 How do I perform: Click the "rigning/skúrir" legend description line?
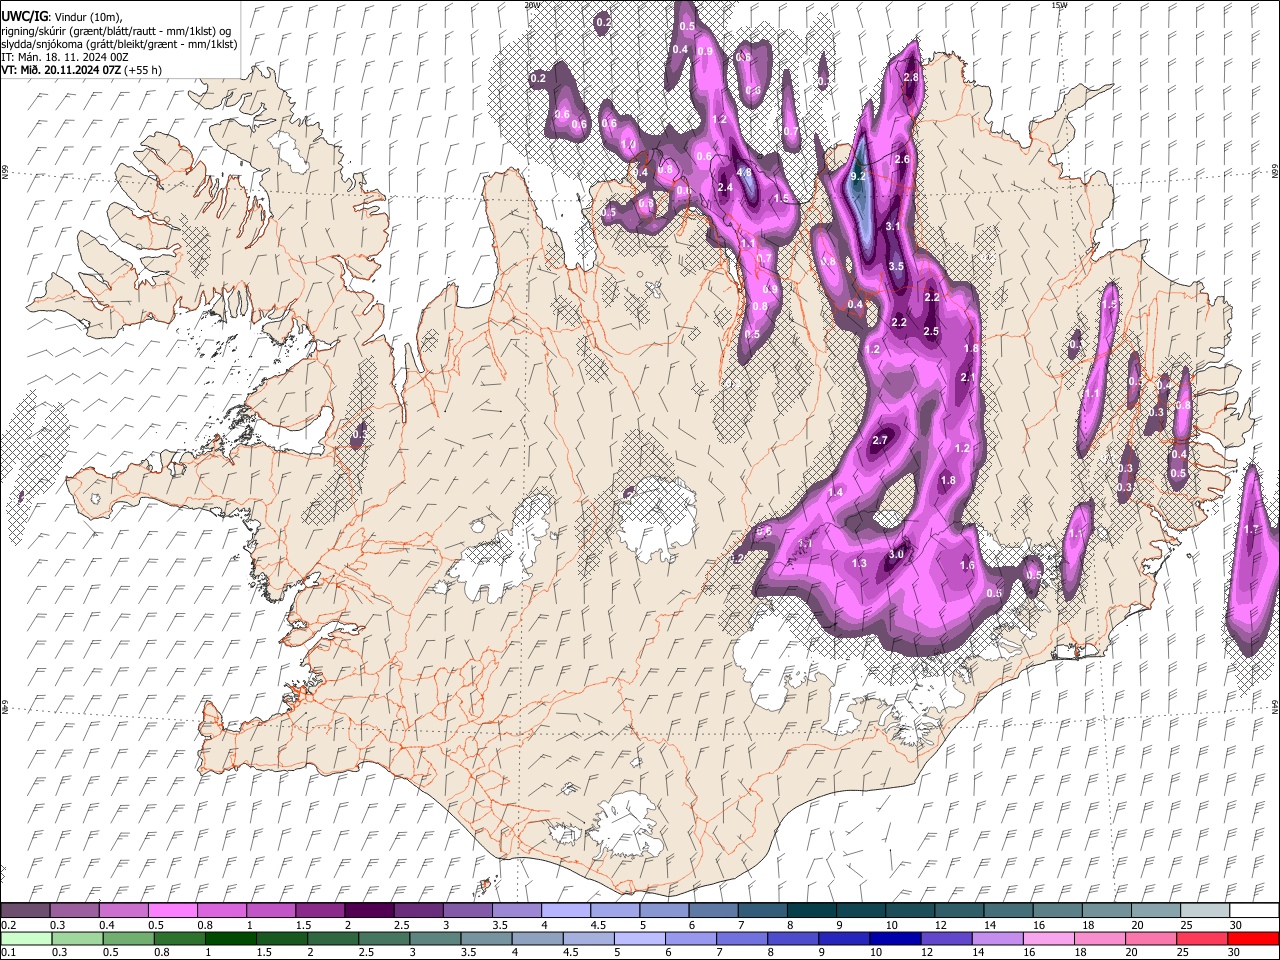tap(117, 30)
